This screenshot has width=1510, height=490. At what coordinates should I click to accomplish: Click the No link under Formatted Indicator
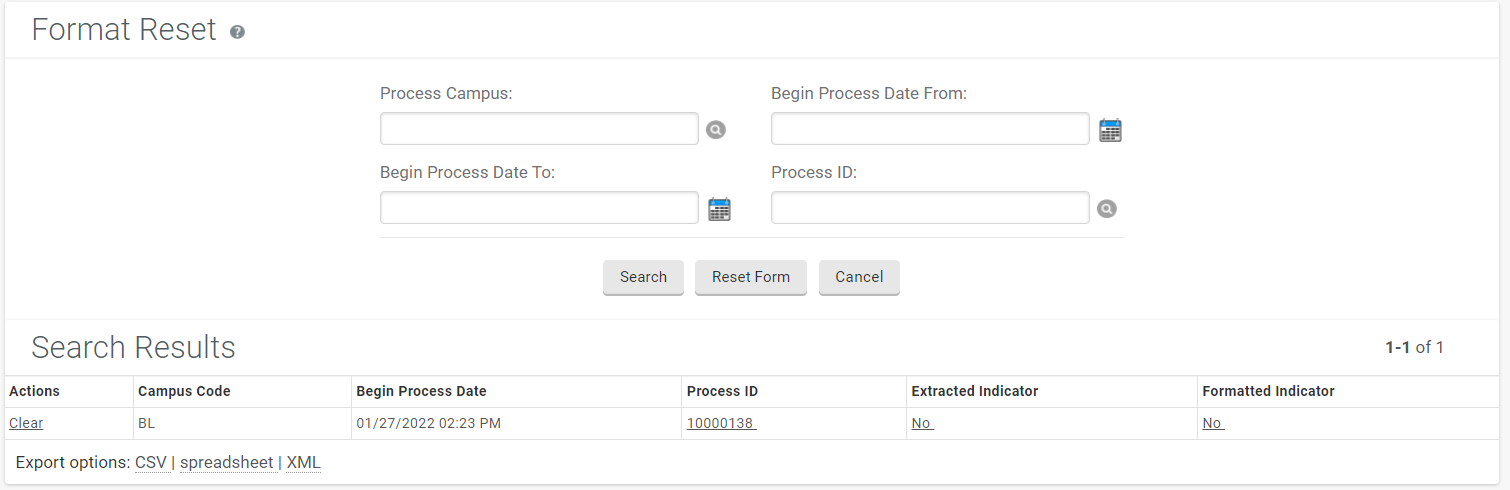1212,423
